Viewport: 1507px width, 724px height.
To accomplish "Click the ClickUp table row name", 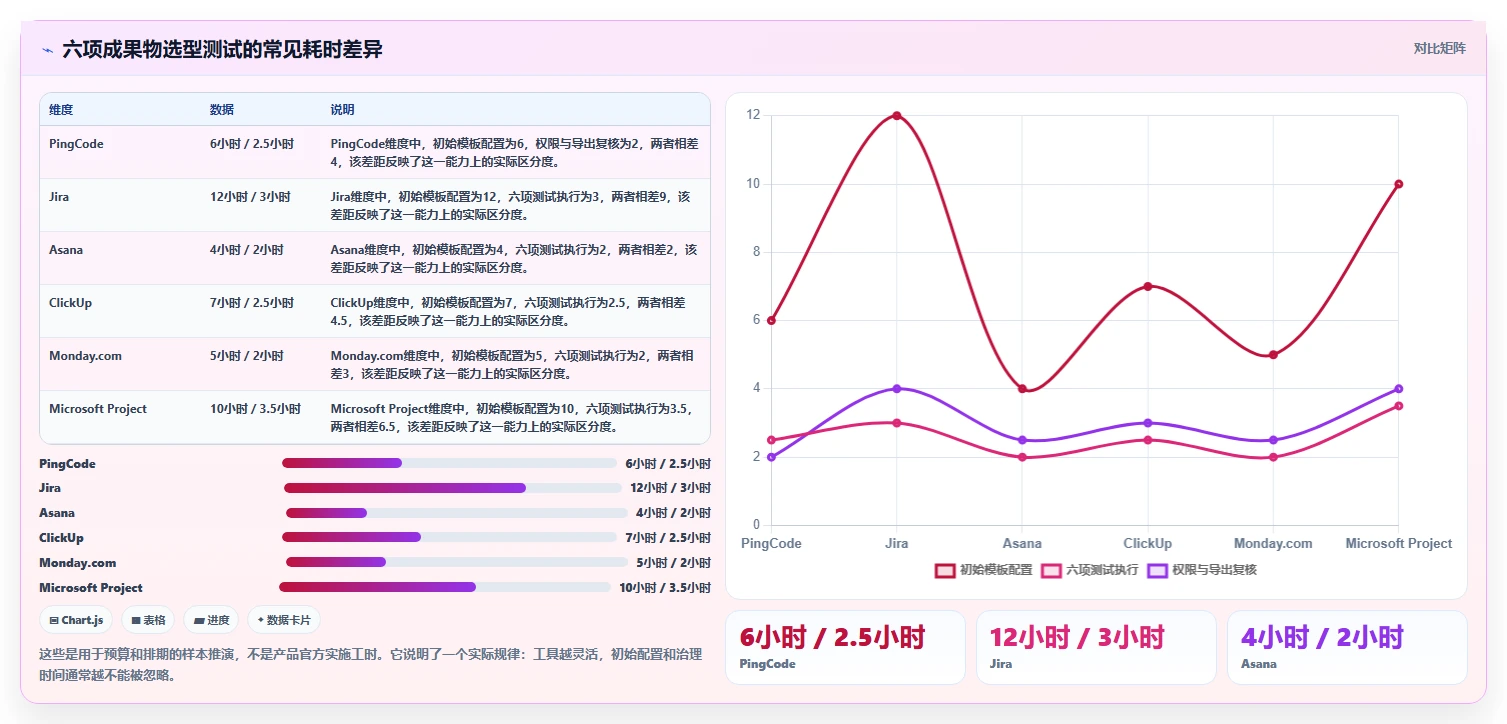I will coord(70,303).
